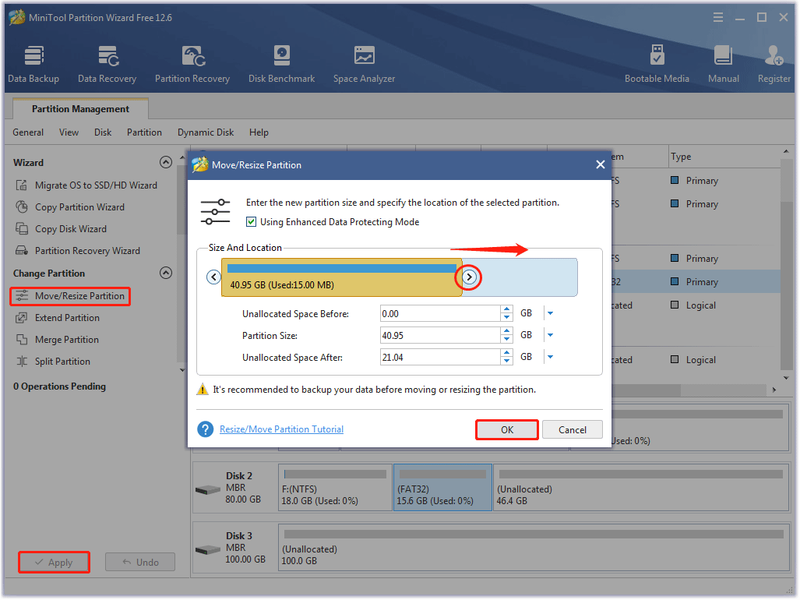
Task: Click the Apply button
Action: [54, 562]
